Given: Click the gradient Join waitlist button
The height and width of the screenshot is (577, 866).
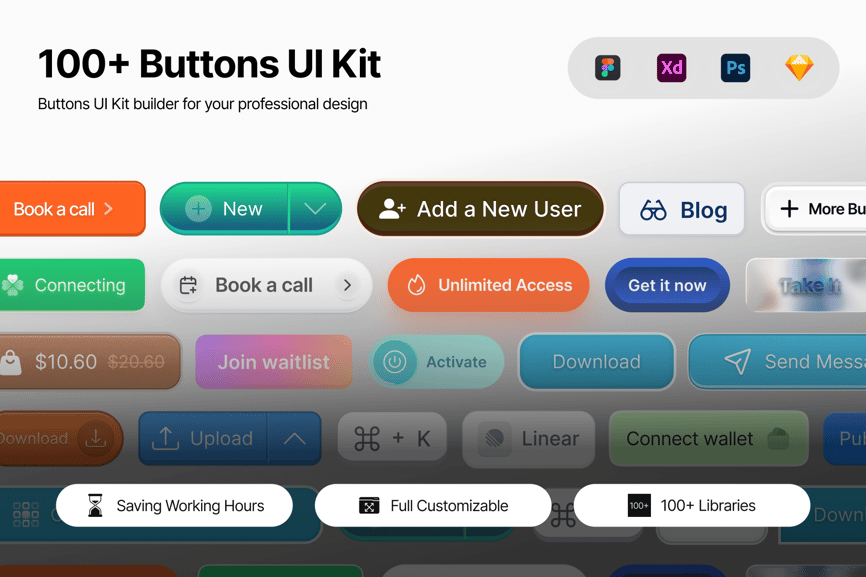Looking at the screenshot, I should (x=274, y=362).
